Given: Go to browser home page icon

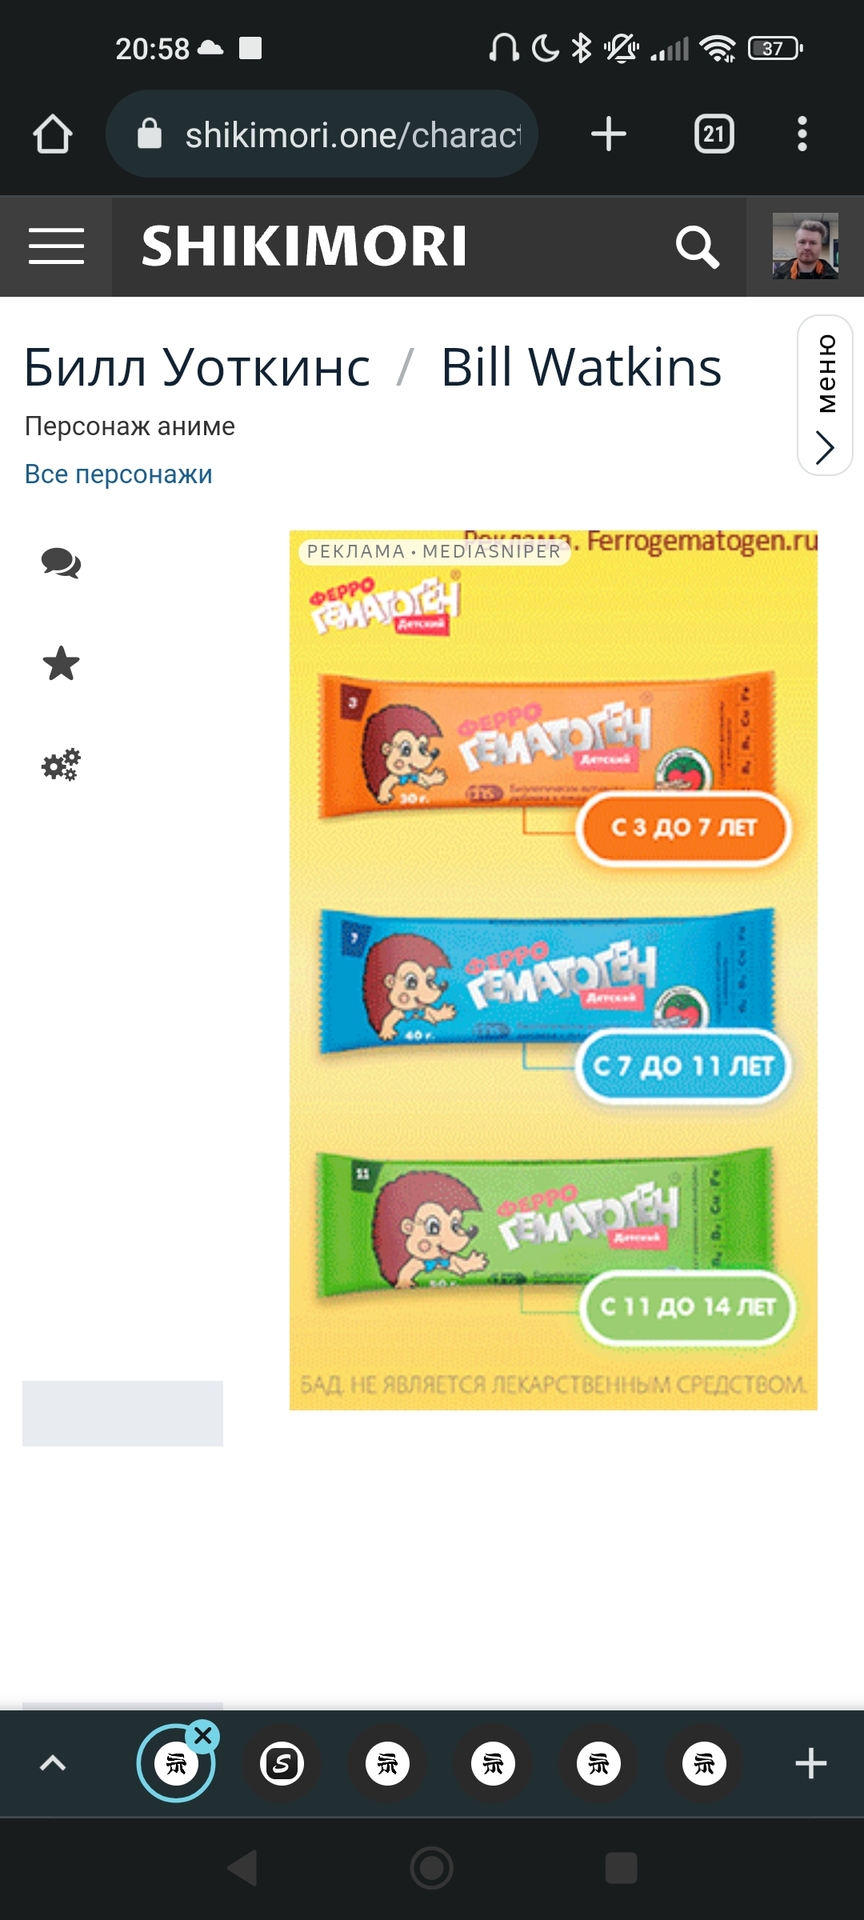Looking at the screenshot, I should pos(53,134).
